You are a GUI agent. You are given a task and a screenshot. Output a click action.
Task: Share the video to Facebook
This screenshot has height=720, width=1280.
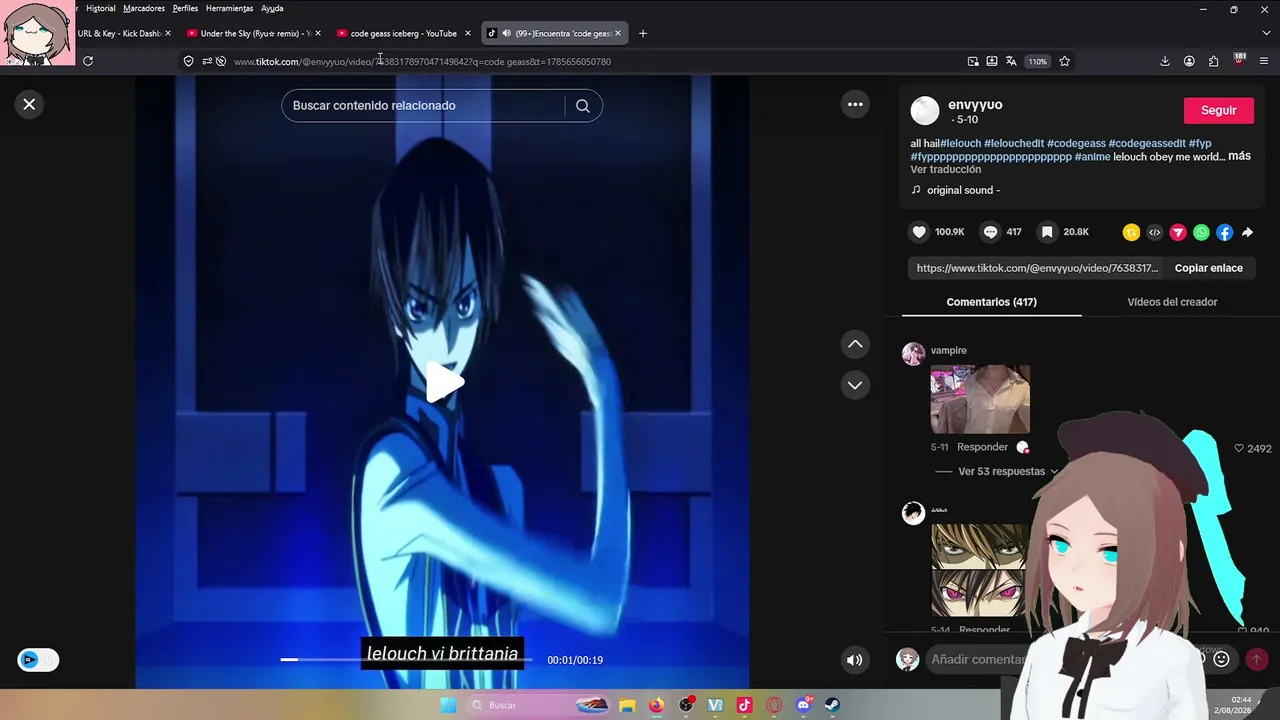tap(1225, 232)
